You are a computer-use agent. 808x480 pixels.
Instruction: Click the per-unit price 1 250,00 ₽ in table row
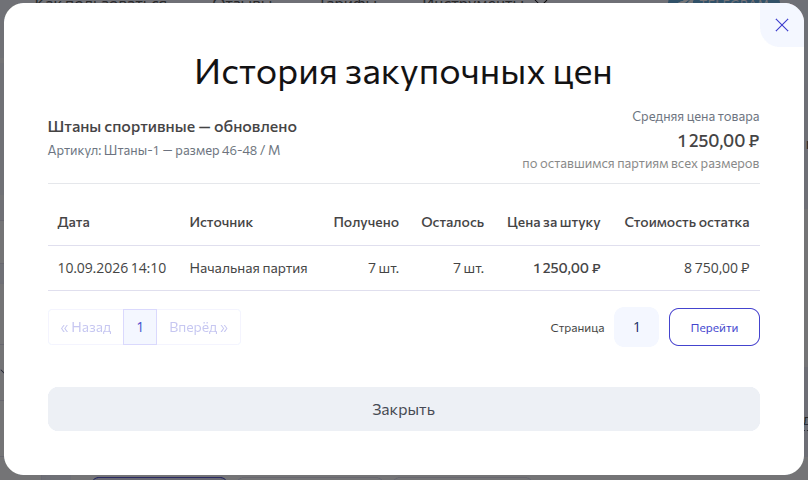567,268
